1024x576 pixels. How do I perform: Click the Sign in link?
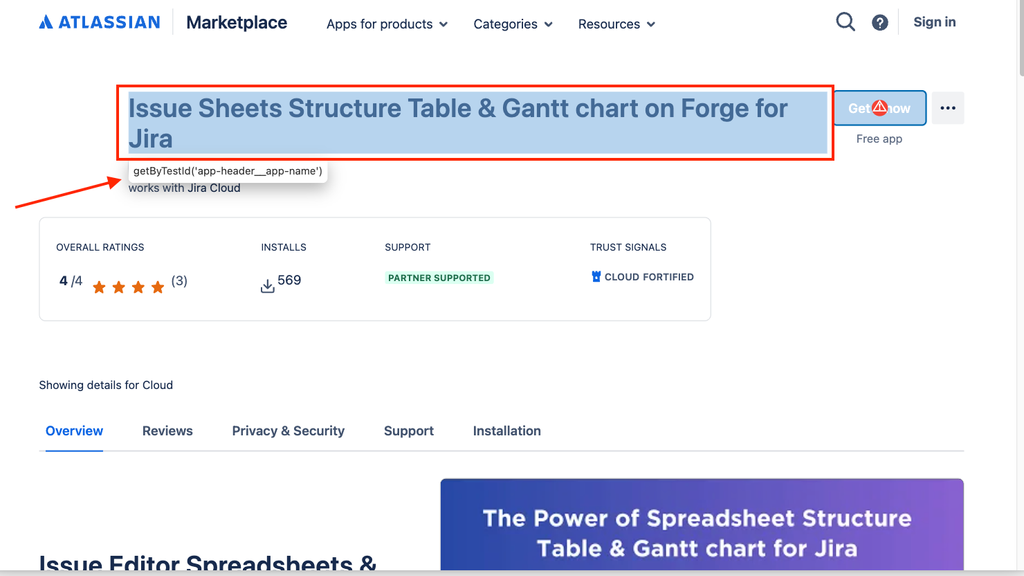tap(934, 22)
